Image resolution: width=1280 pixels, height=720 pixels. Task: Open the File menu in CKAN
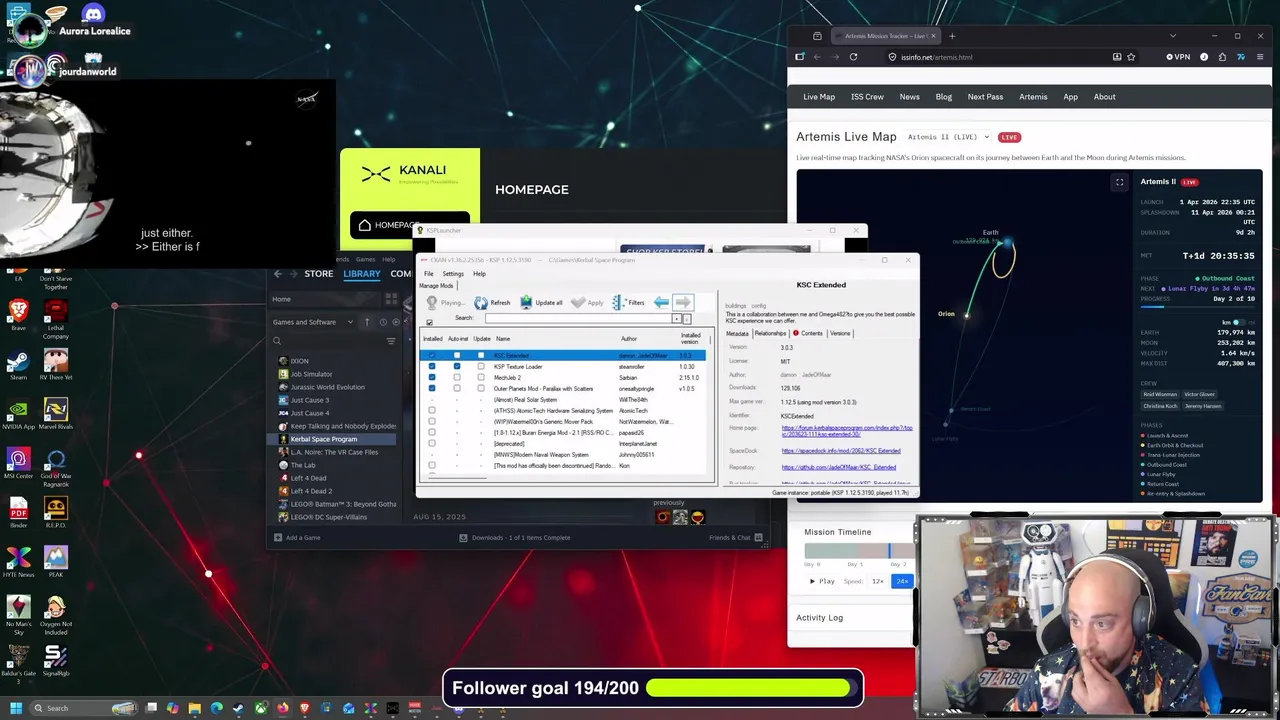point(428,274)
